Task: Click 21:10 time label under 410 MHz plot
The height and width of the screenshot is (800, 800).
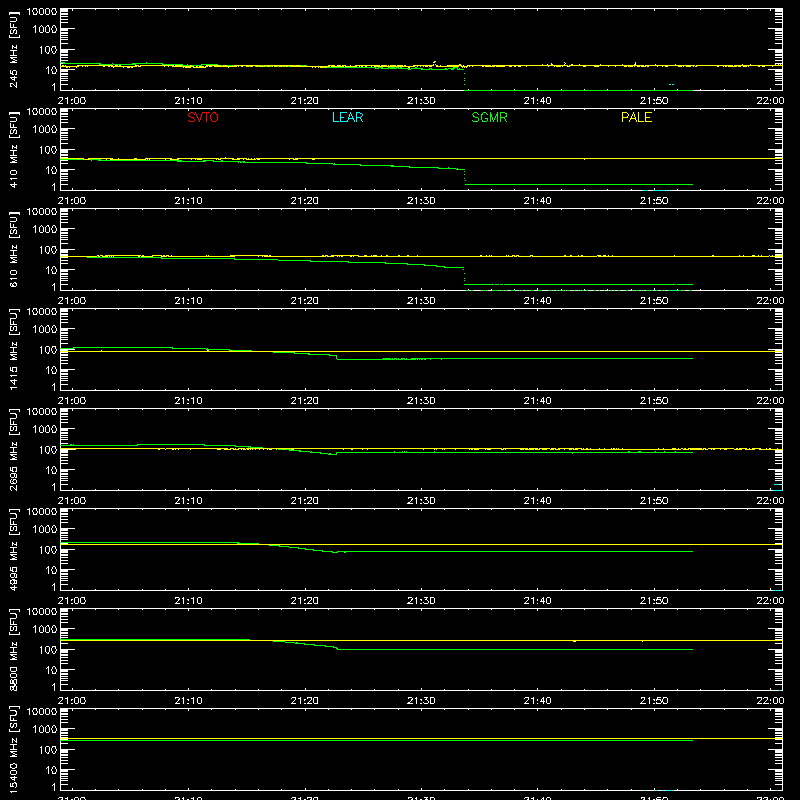Action: 188,201
